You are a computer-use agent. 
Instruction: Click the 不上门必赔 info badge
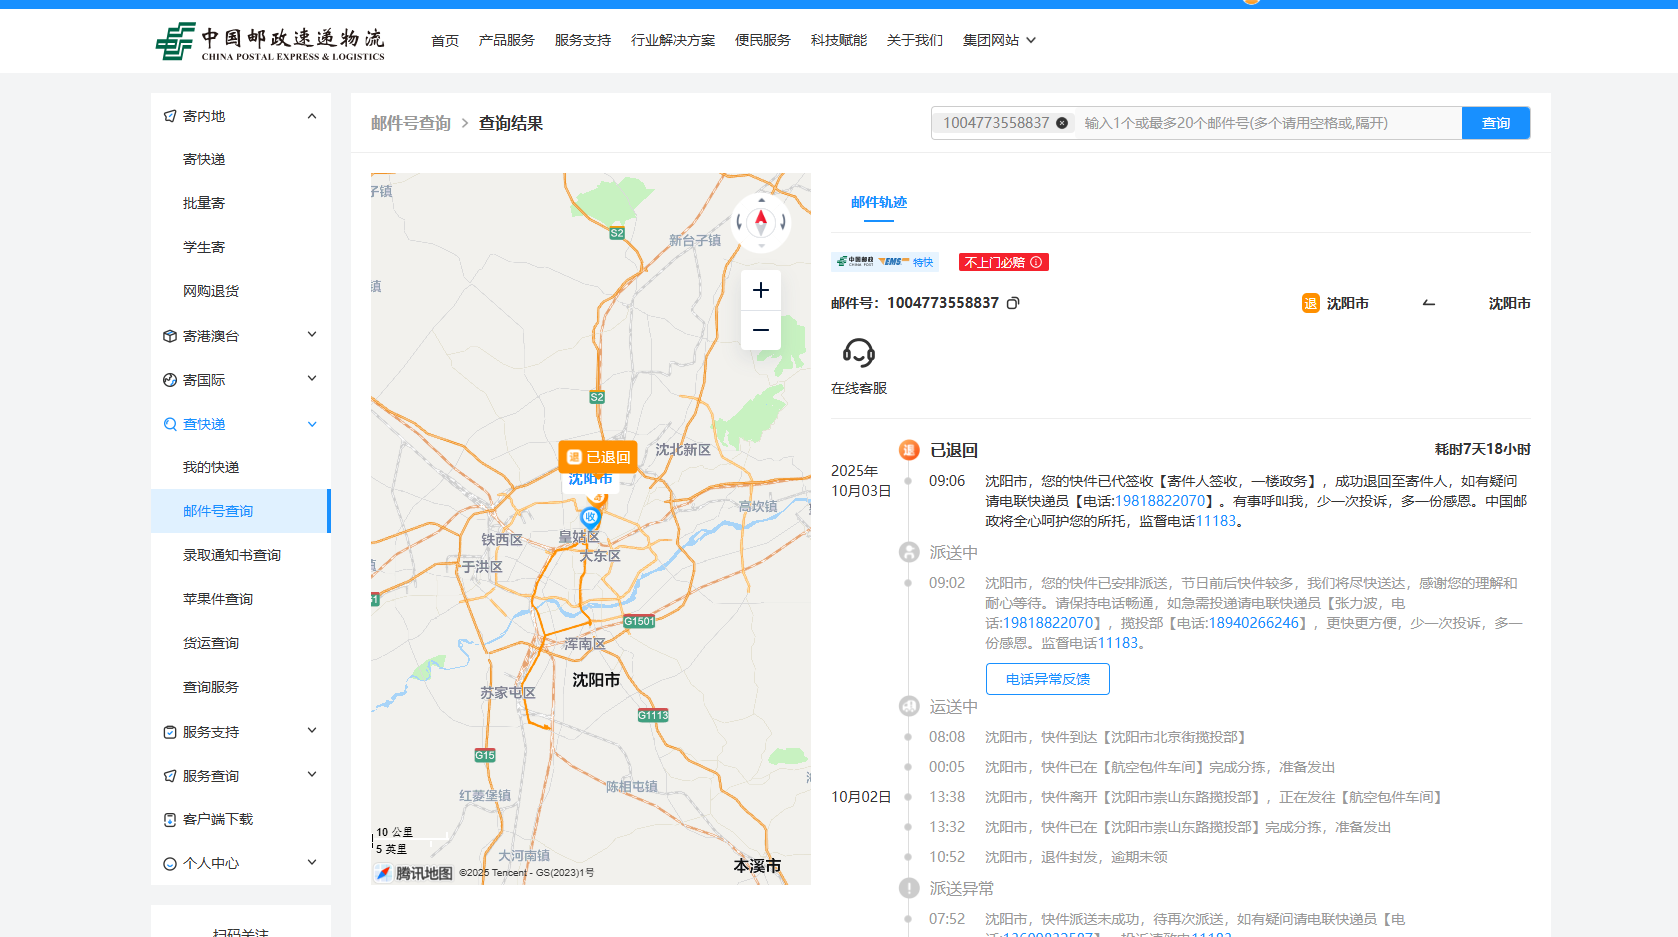(x=1003, y=262)
